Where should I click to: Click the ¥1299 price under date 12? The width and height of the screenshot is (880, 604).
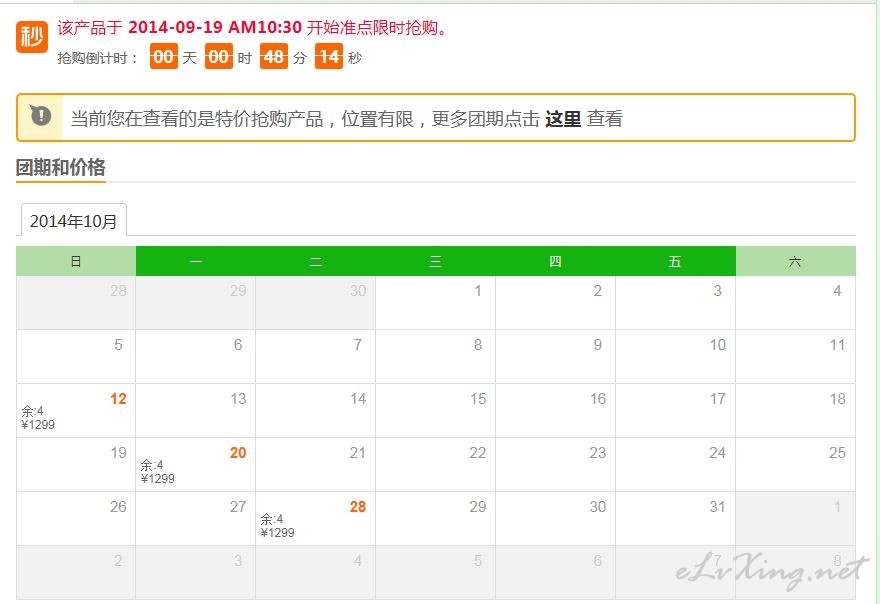click(x=38, y=425)
